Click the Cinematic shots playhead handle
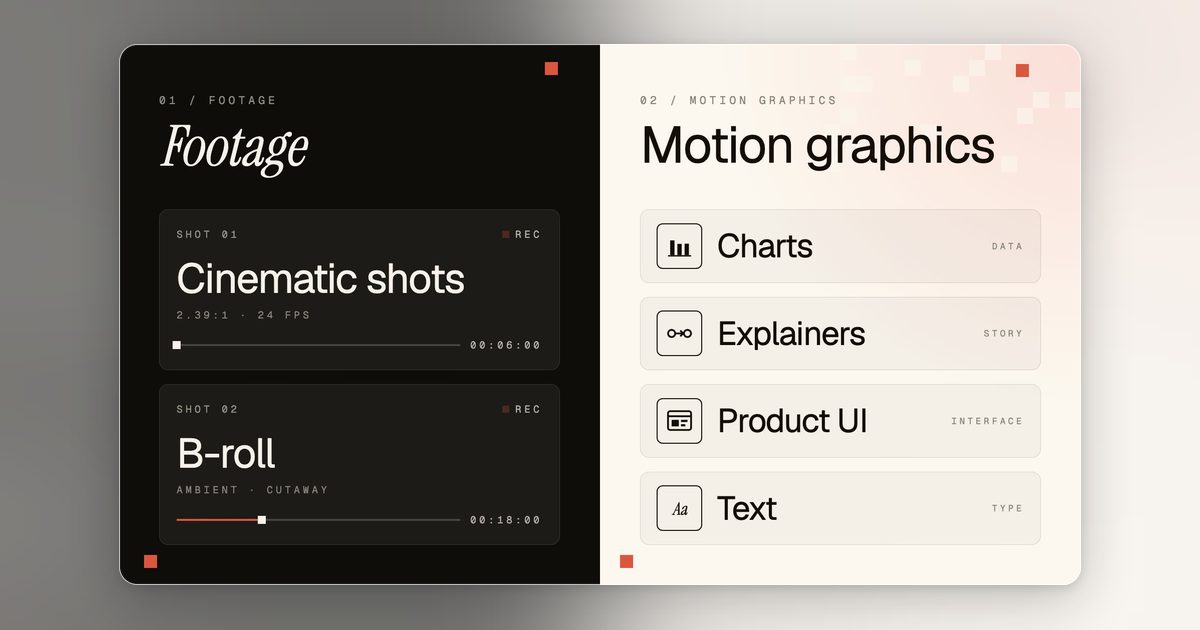 pyautogui.click(x=177, y=345)
